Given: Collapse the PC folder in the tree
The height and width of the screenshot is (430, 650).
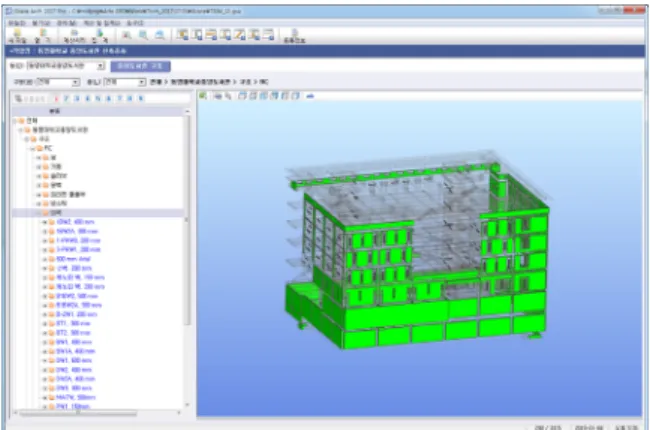Looking at the screenshot, I should click(33, 148).
